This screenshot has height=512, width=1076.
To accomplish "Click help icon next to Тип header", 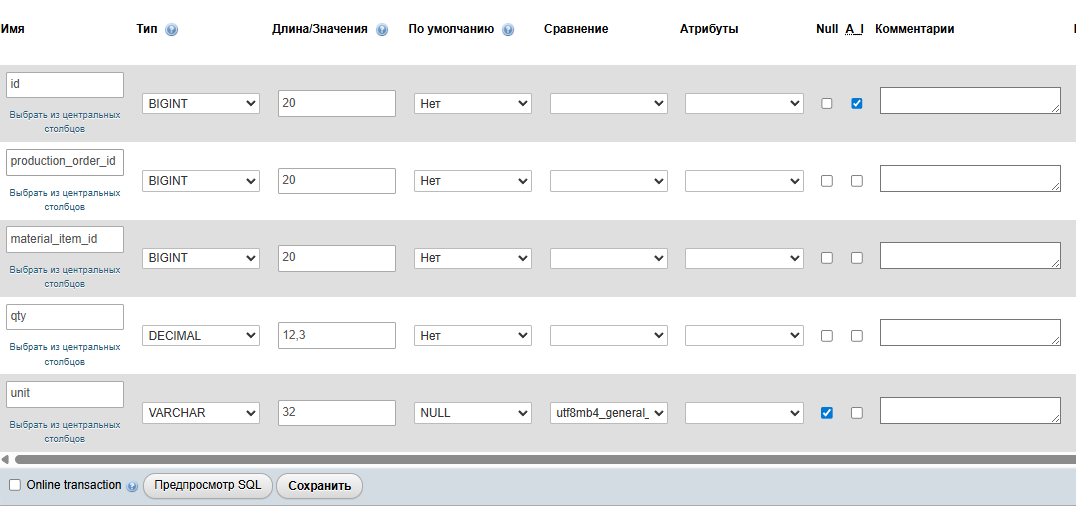I will [171, 30].
